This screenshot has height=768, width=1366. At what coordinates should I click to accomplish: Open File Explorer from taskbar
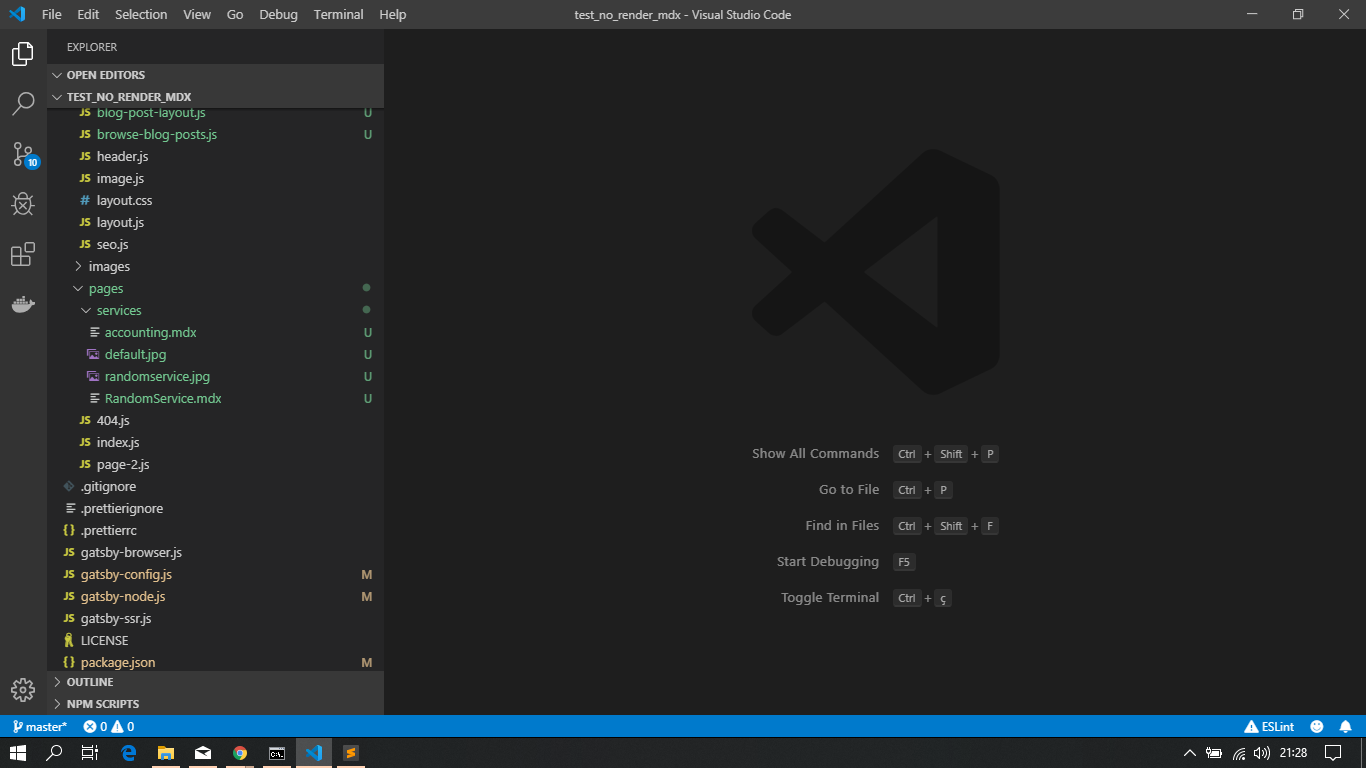(166, 753)
